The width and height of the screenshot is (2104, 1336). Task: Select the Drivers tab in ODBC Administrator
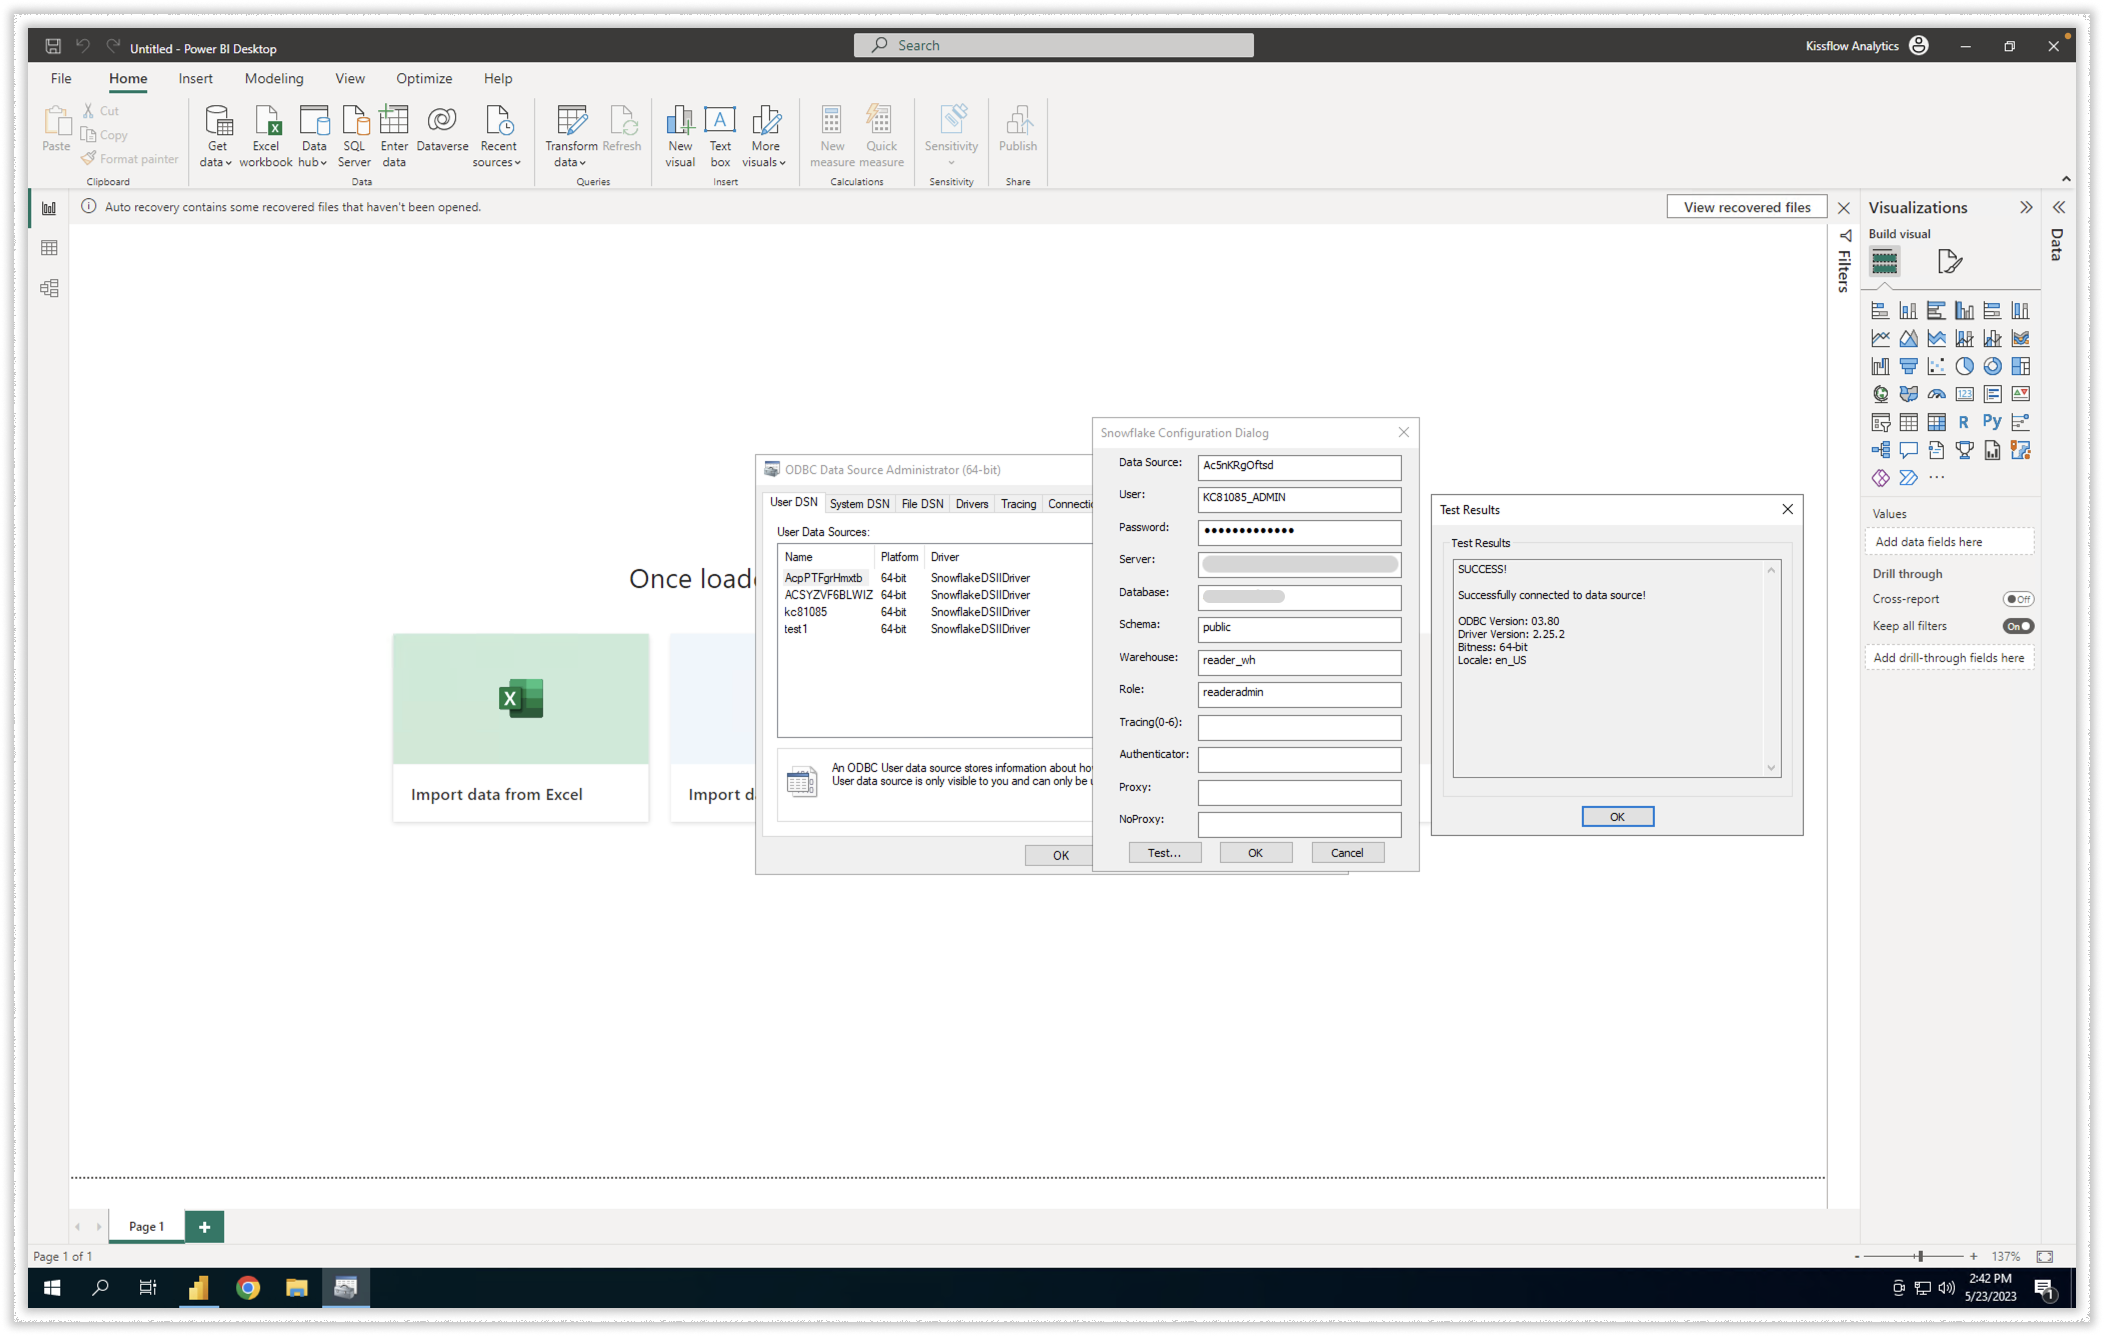pos(971,504)
